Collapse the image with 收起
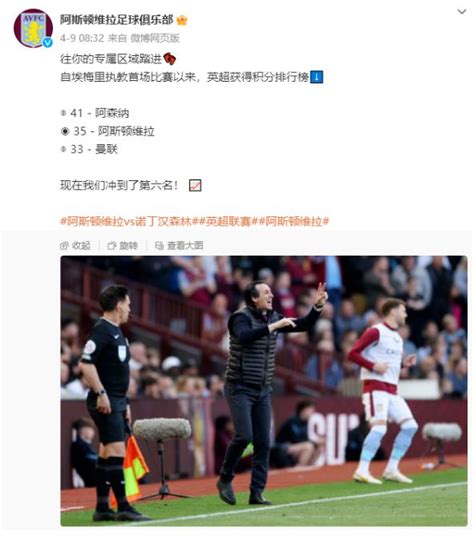 pos(75,245)
